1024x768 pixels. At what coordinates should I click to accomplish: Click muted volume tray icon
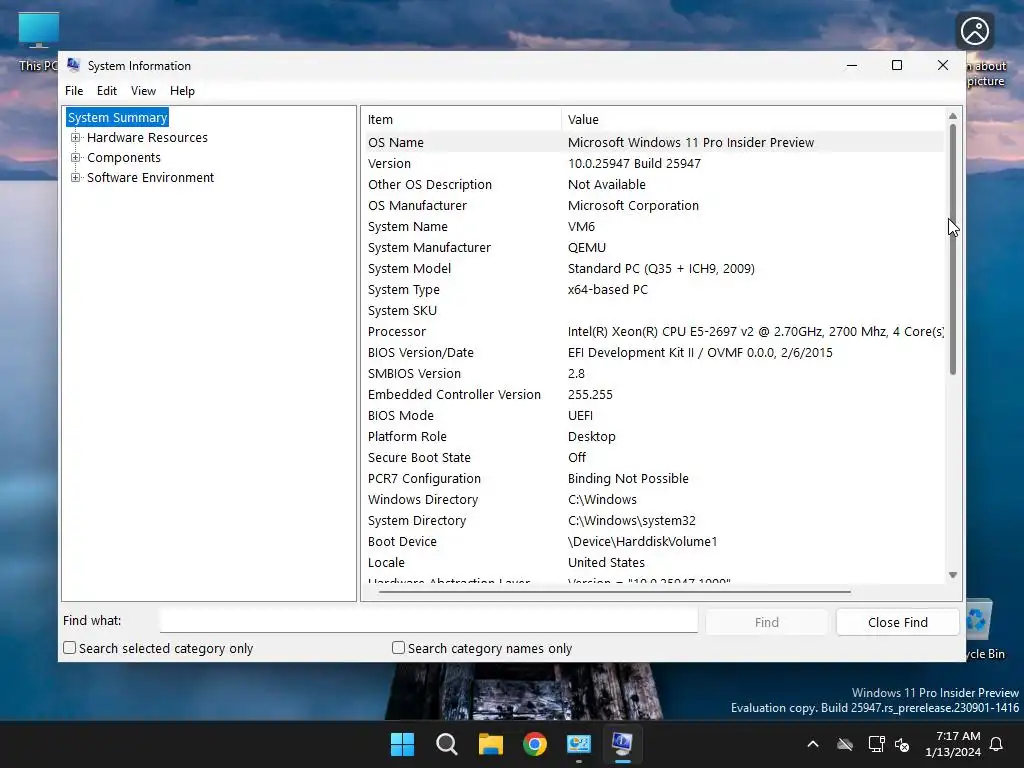coord(902,744)
